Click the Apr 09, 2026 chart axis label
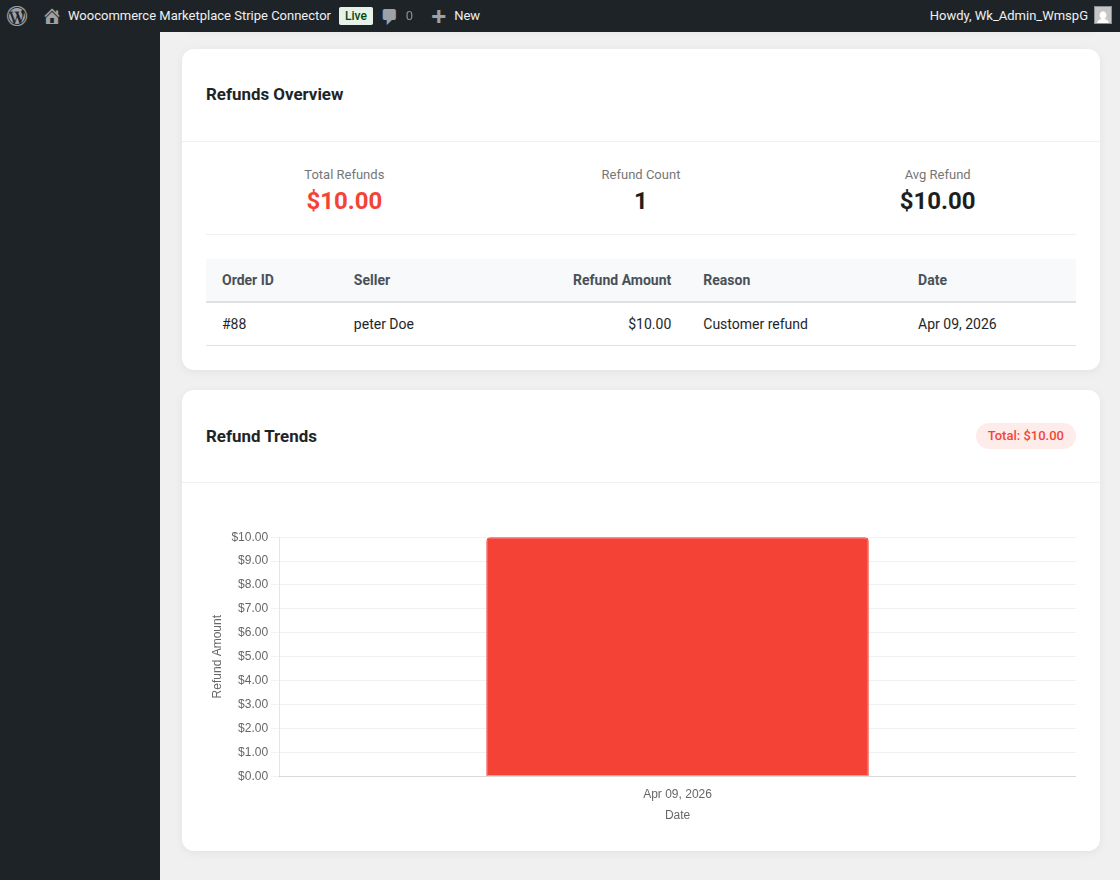The image size is (1120, 880). pyautogui.click(x=677, y=794)
